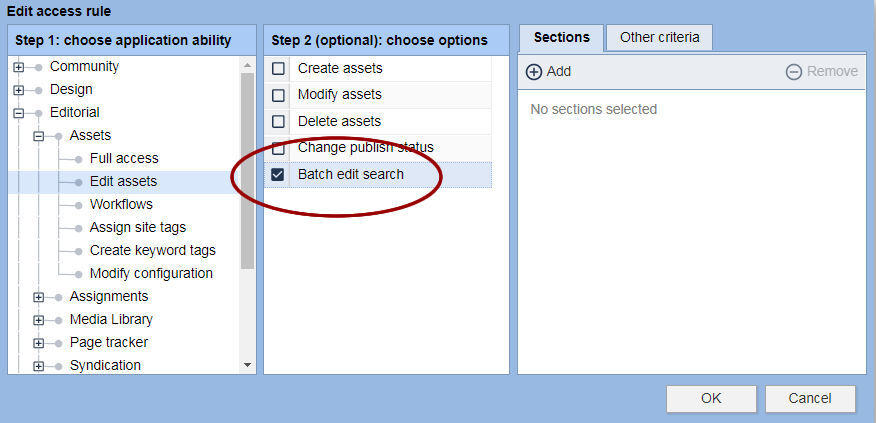The width and height of the screenshot is (876, 423).
Task: Check the Modify assets option
Action: coord(278,95)
